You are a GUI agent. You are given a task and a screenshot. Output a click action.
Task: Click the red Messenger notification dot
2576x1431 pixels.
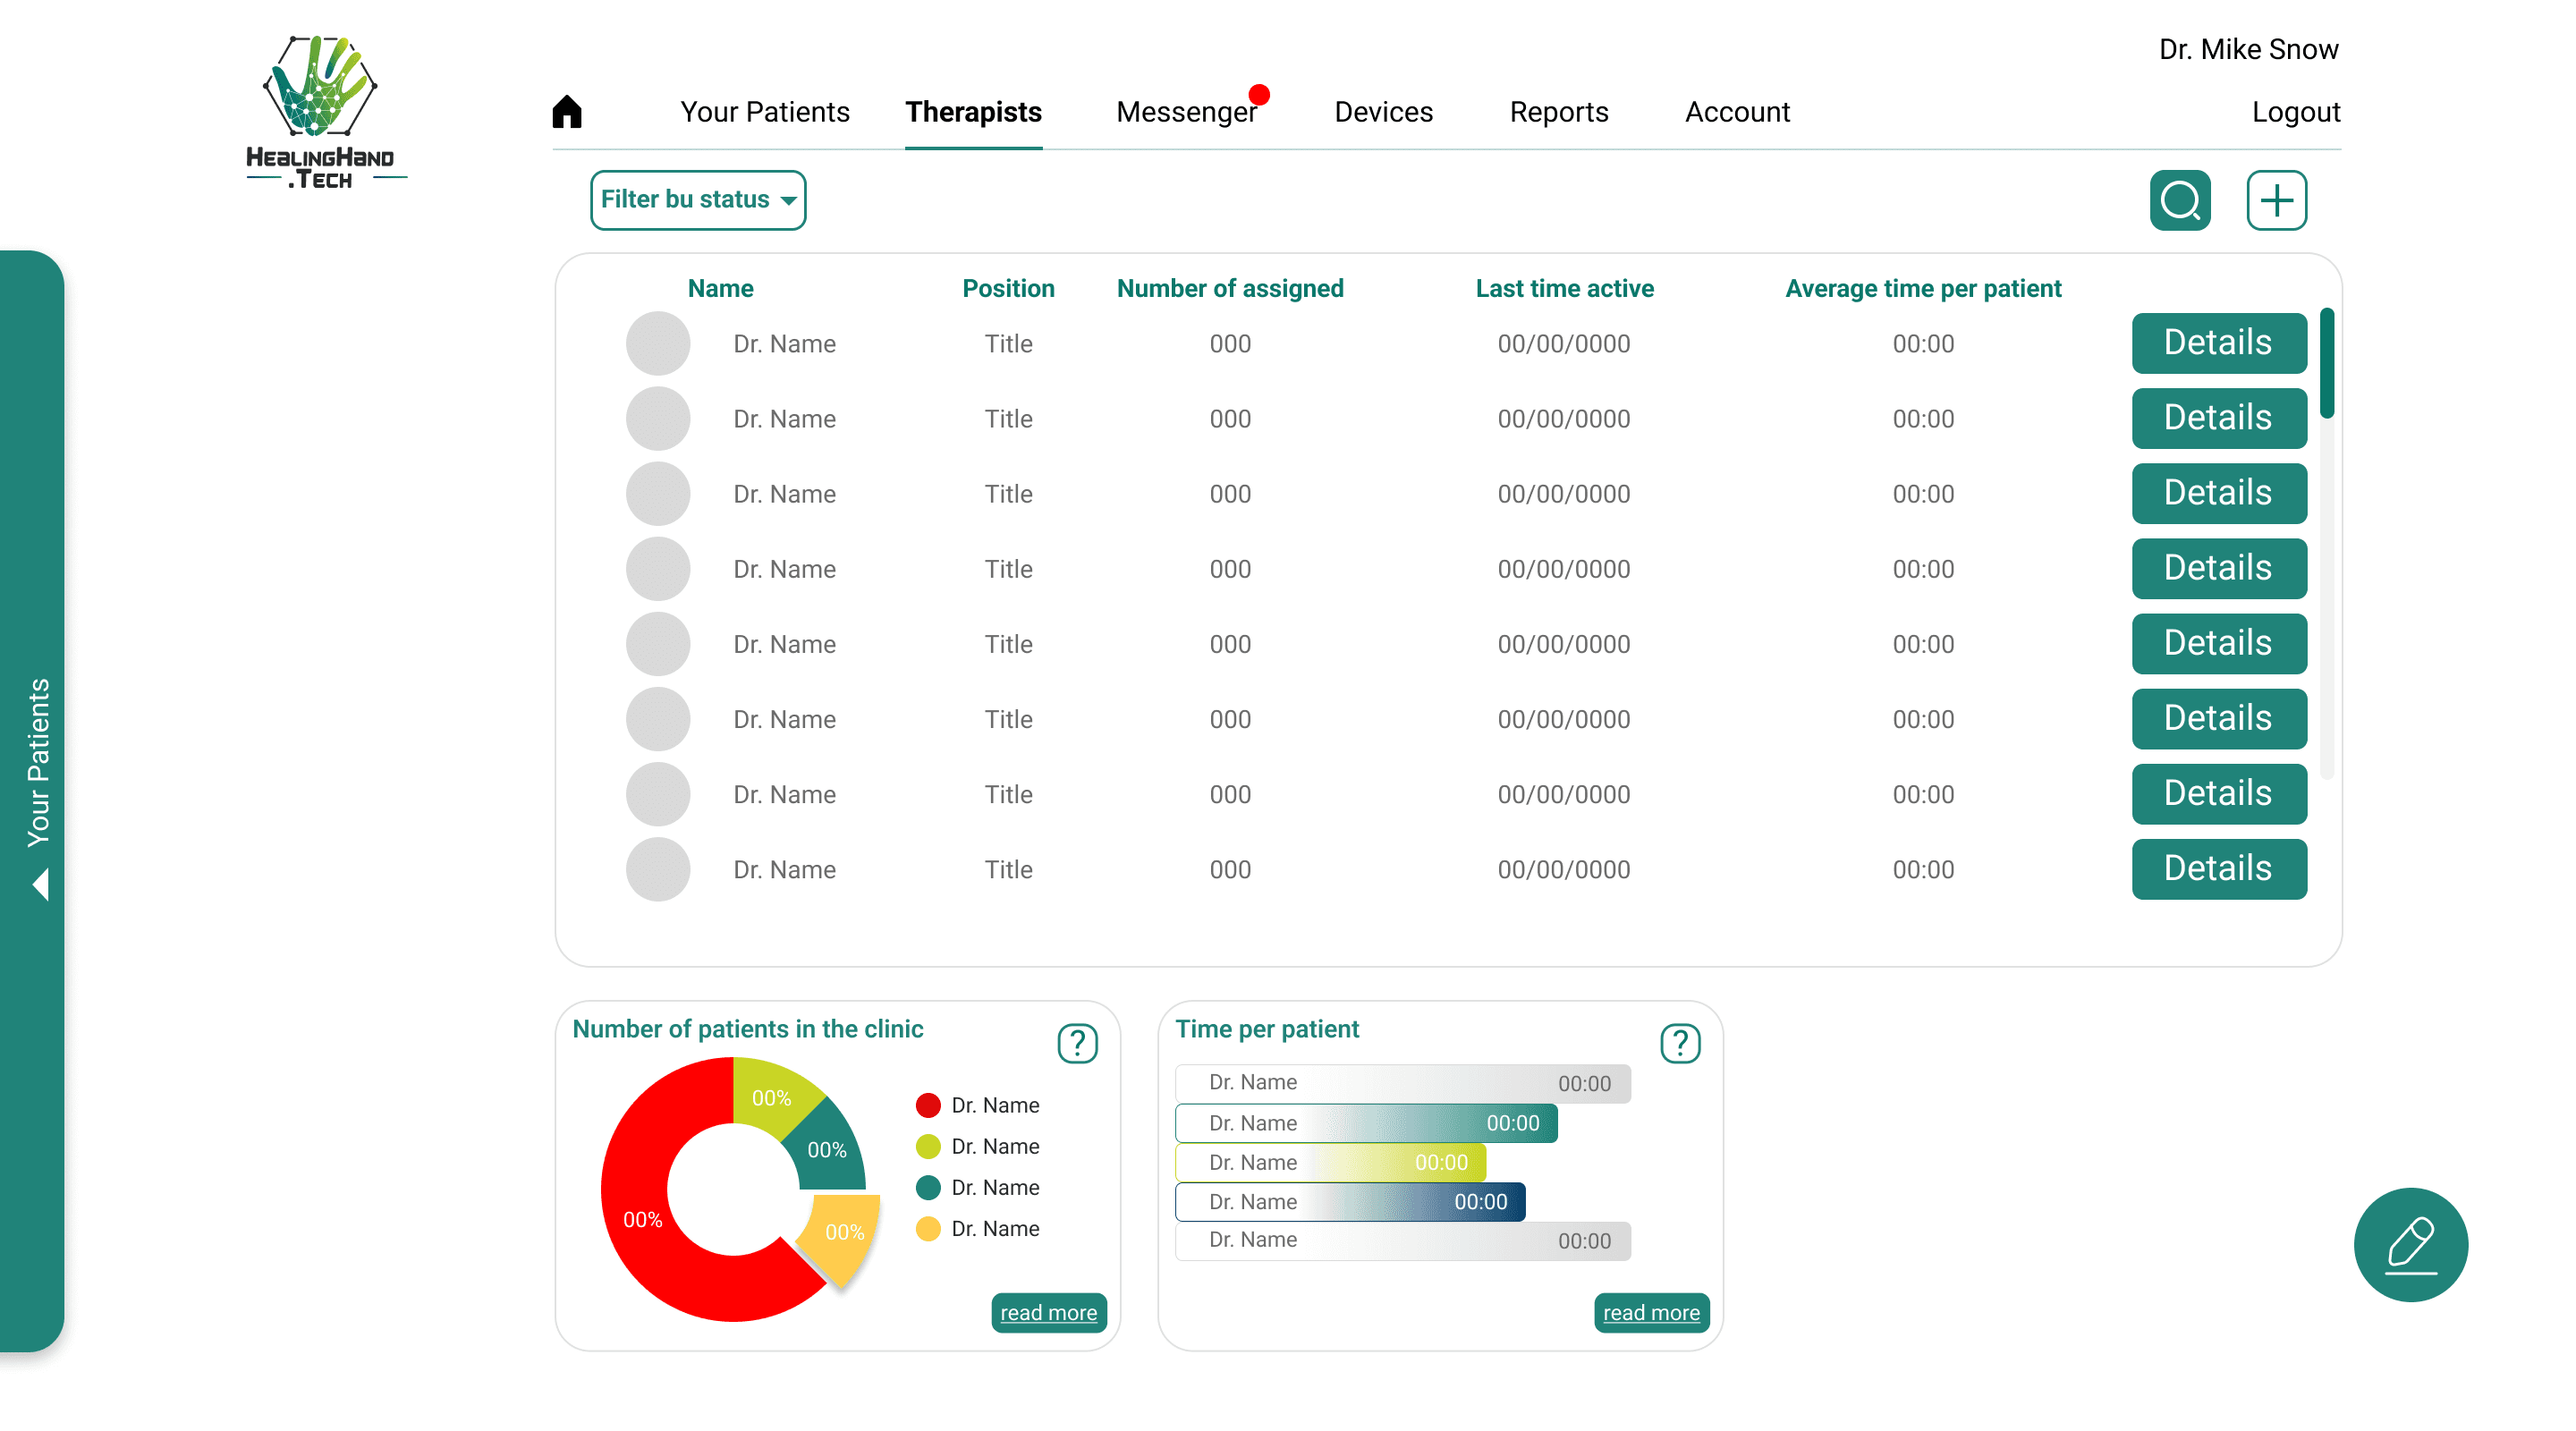pyautogui.click(x=1259, y=95)
